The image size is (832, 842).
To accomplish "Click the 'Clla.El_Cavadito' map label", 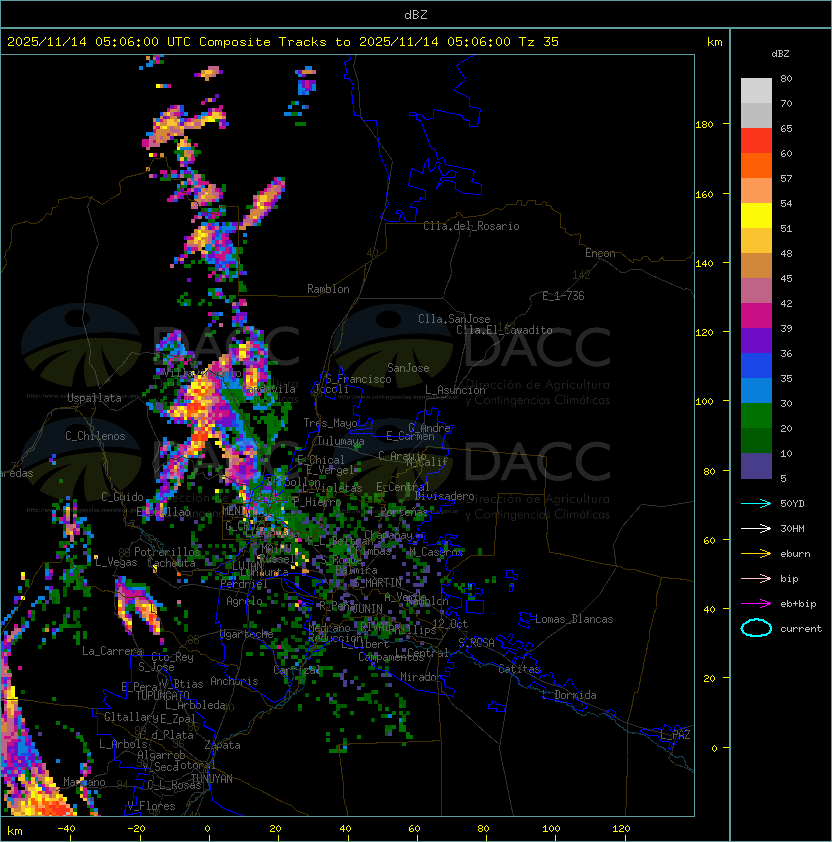I will click(504, 330).
